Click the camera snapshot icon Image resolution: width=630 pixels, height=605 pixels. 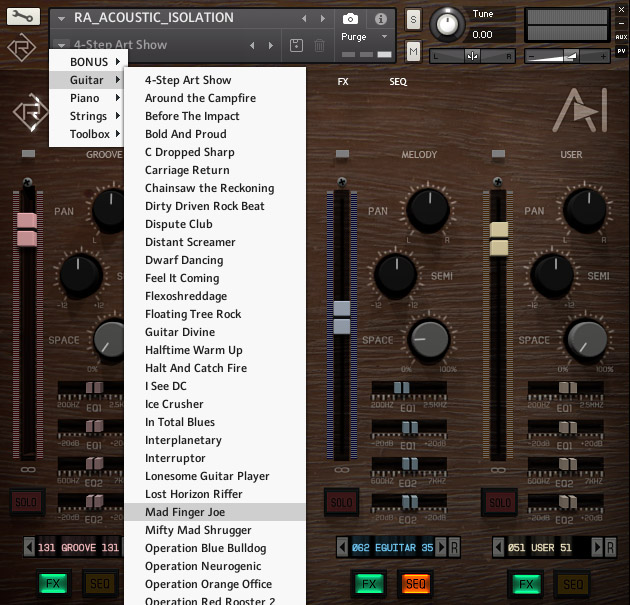pos(351,19)
